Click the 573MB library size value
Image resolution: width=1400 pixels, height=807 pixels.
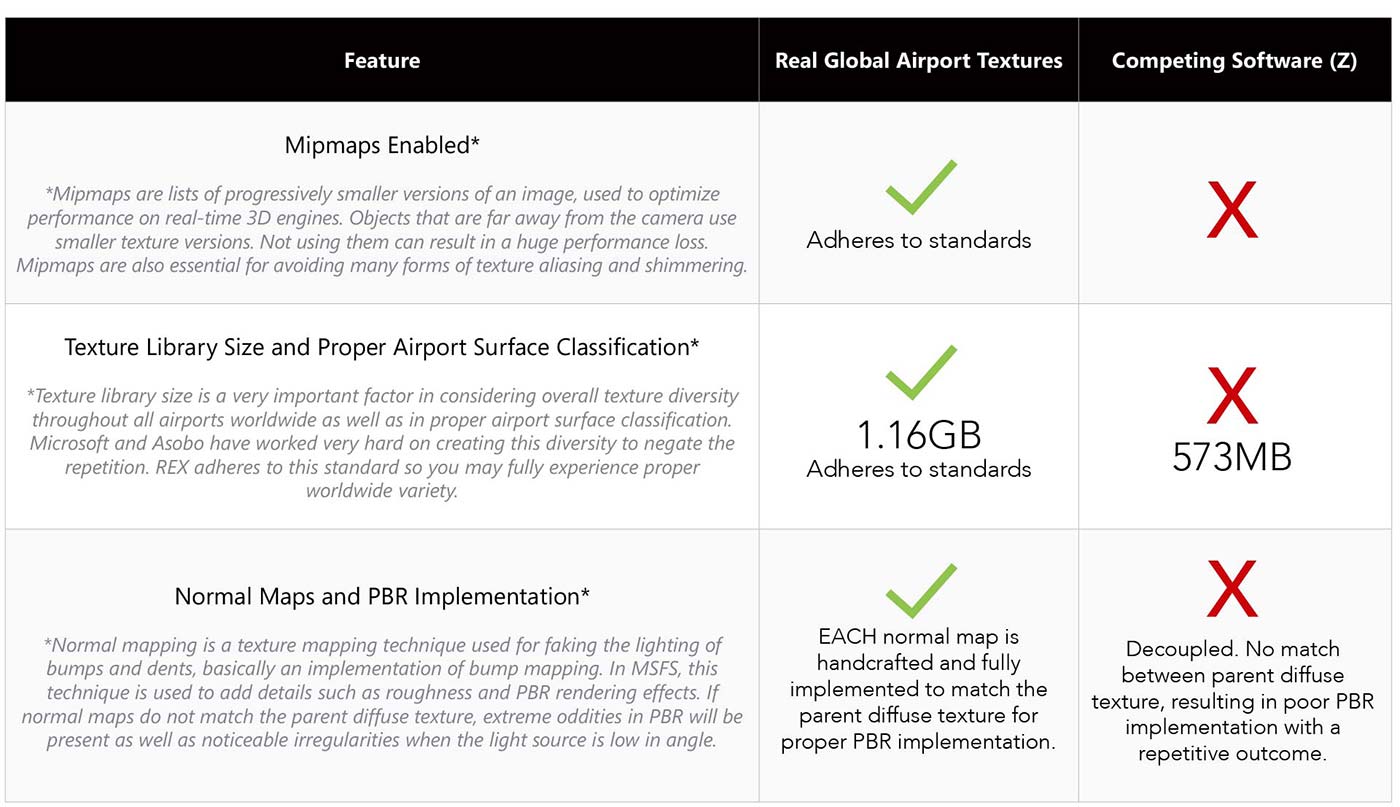pyautogui.click(x=1232, y=457)
